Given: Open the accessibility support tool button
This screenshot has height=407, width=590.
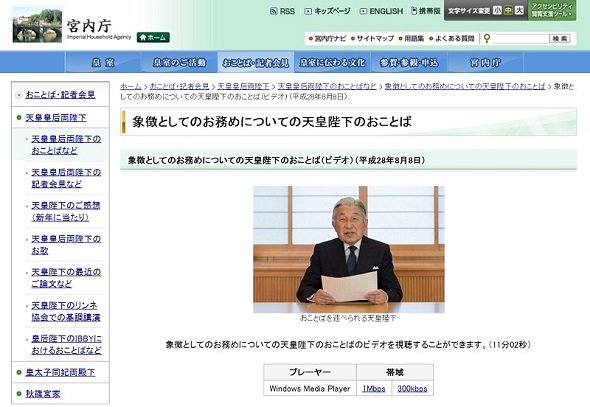Looking at the screenshot, I should coord(552,11).
